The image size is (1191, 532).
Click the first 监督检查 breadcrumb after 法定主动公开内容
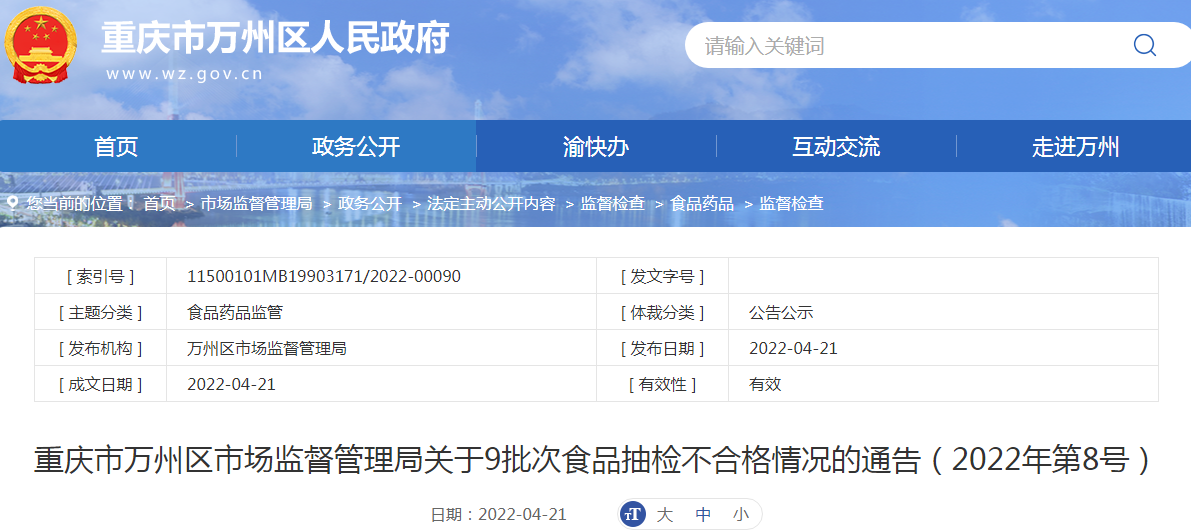pyautogui.click(x=612, y=204)
